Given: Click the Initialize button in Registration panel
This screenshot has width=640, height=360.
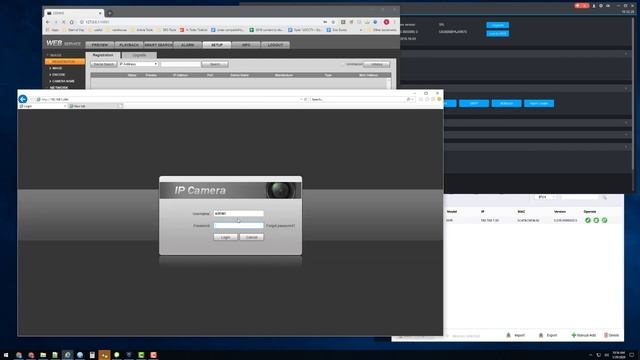Looking at the screenshot, I should pos(376,64).
